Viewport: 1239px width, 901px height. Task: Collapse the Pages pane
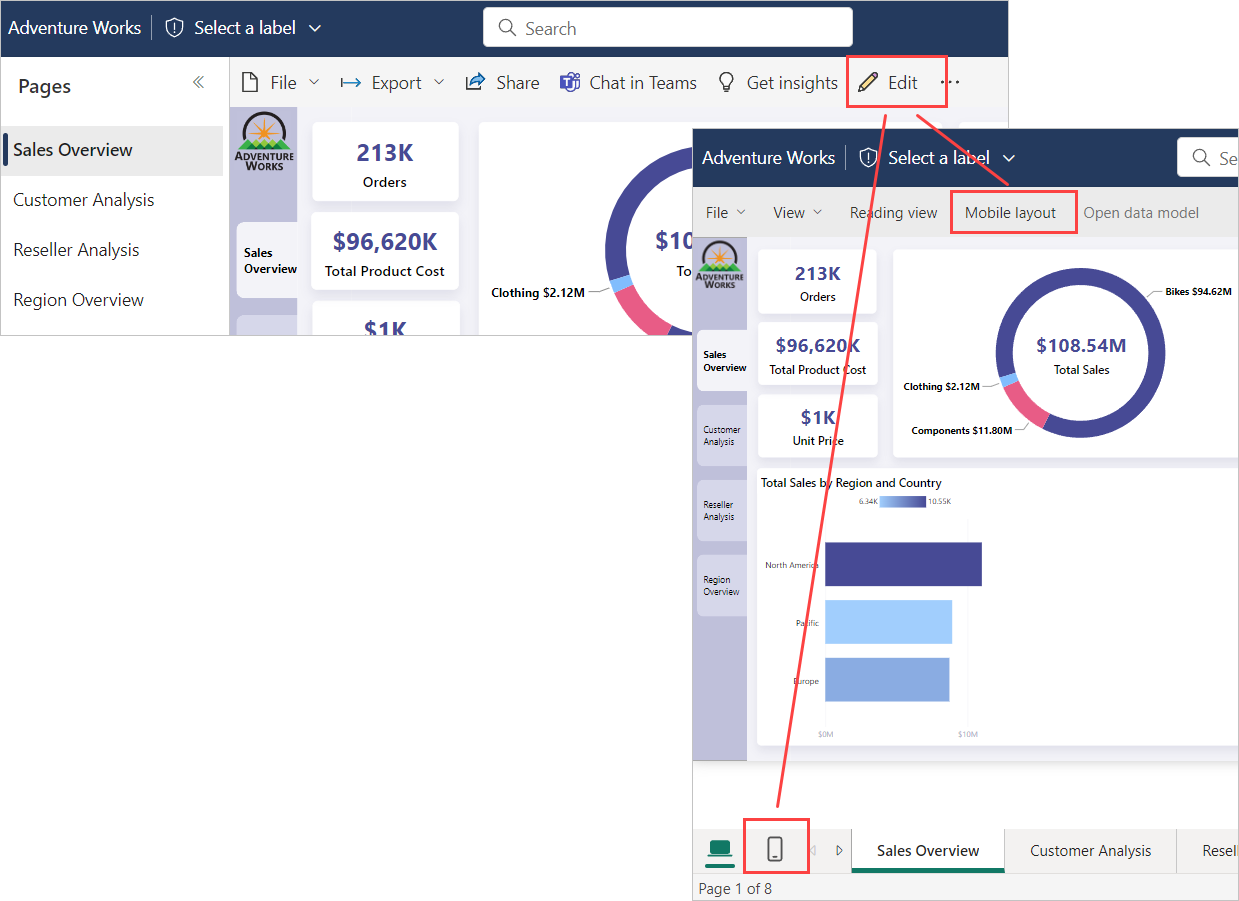click(x=200, y=84)
